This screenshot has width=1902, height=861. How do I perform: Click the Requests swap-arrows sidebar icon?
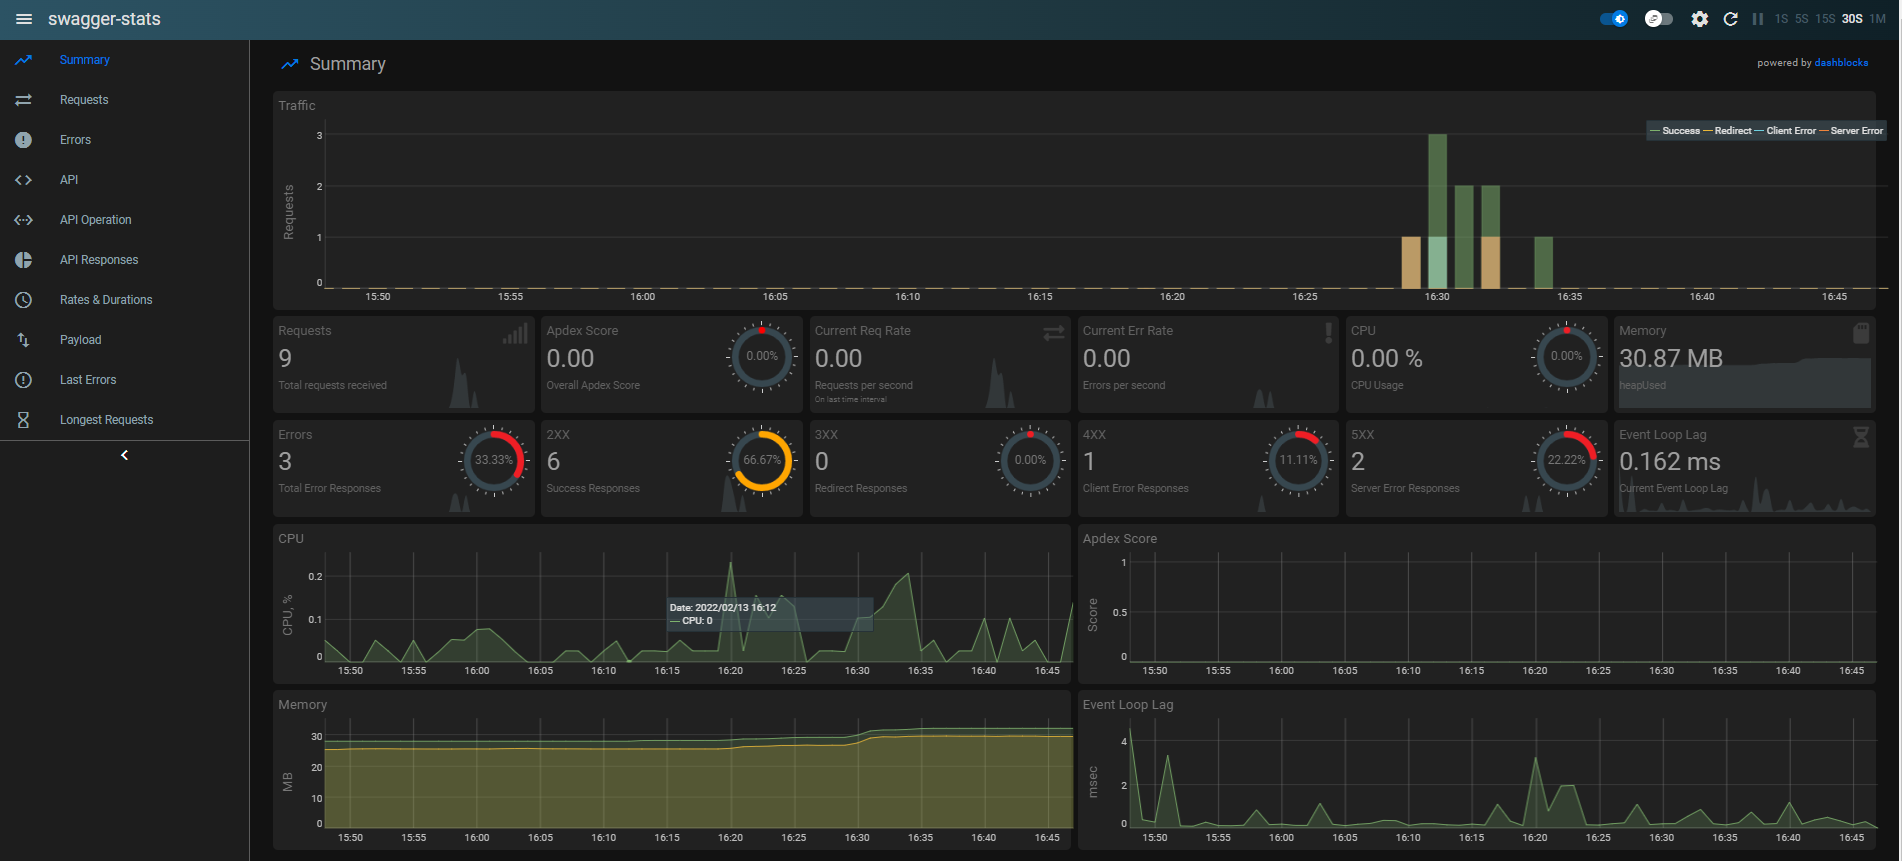click(24, 100)
